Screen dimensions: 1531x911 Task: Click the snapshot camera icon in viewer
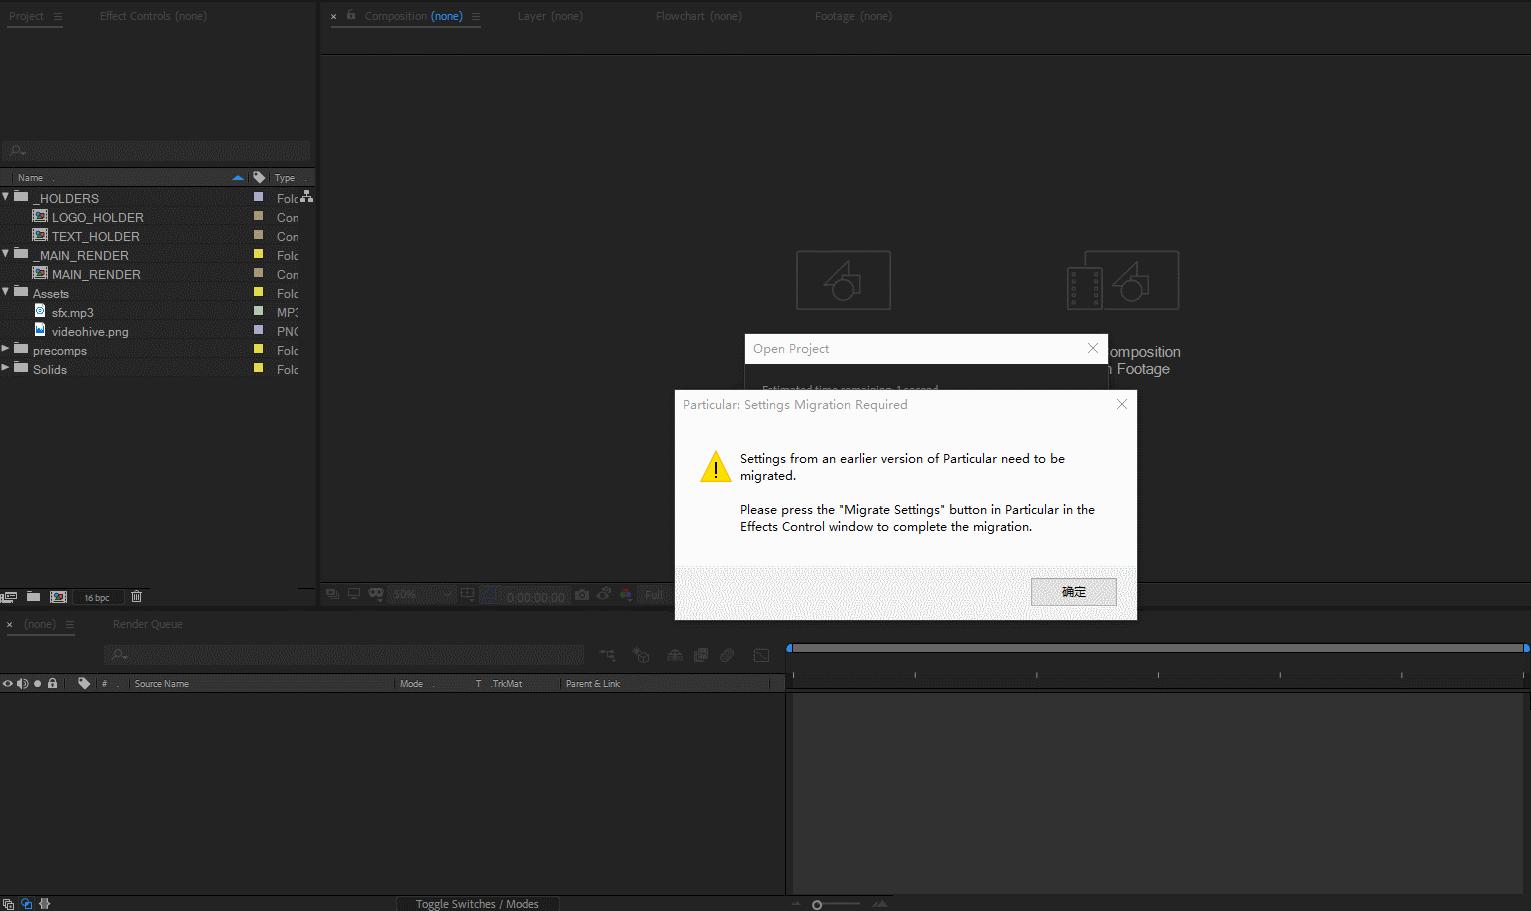[582, 595]
